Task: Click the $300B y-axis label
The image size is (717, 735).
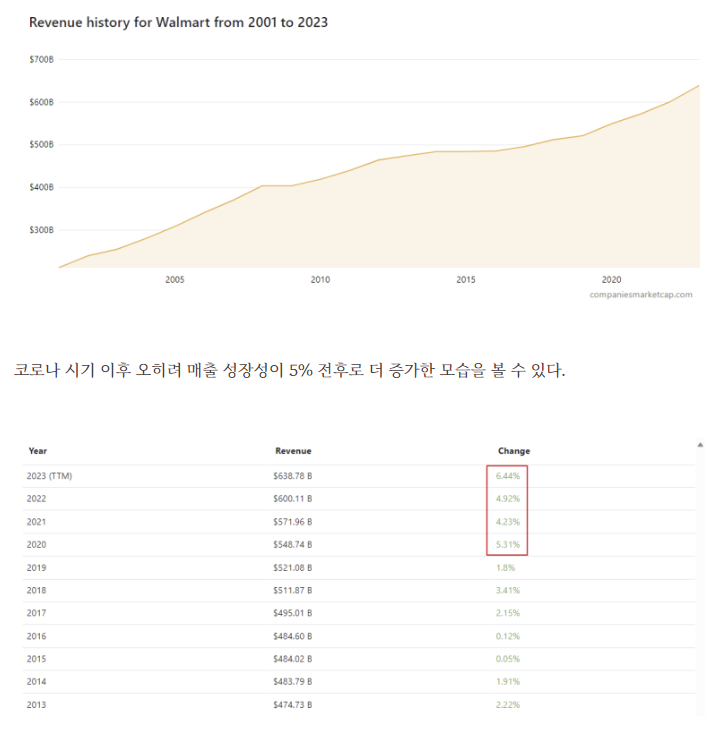Action: click(42, 230)
